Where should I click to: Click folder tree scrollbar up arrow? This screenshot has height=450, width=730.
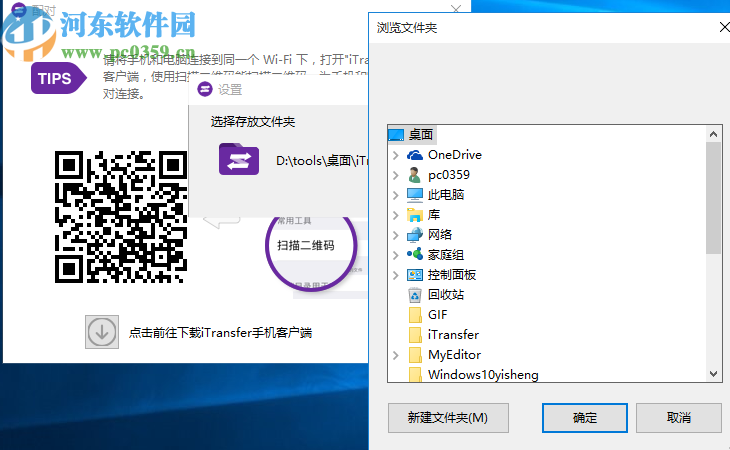713,134
